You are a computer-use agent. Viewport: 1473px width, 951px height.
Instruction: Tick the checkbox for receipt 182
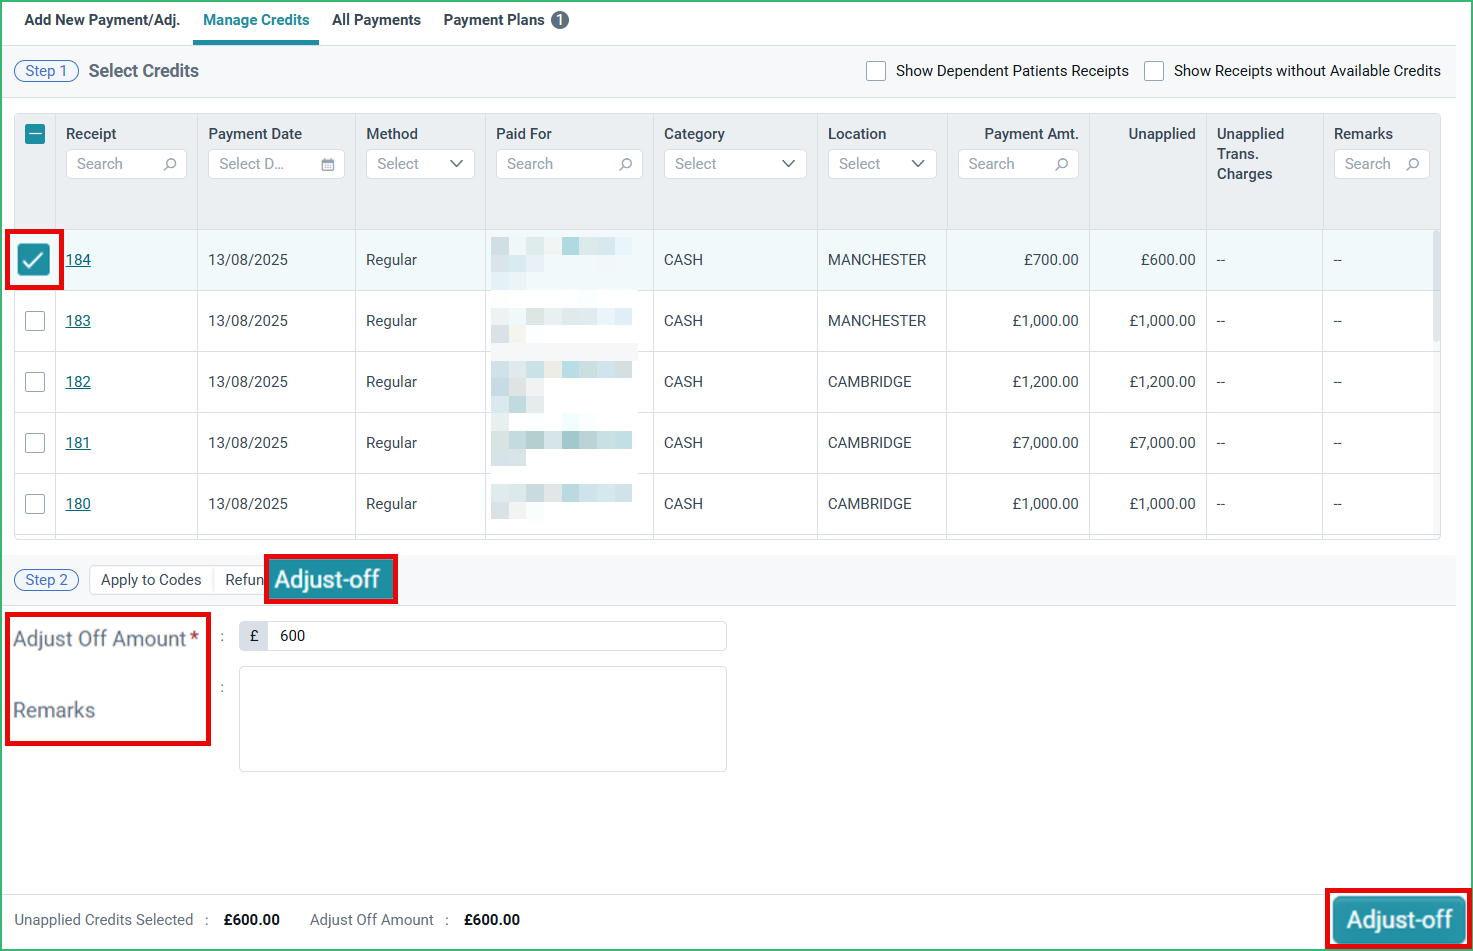coord(35,382)
